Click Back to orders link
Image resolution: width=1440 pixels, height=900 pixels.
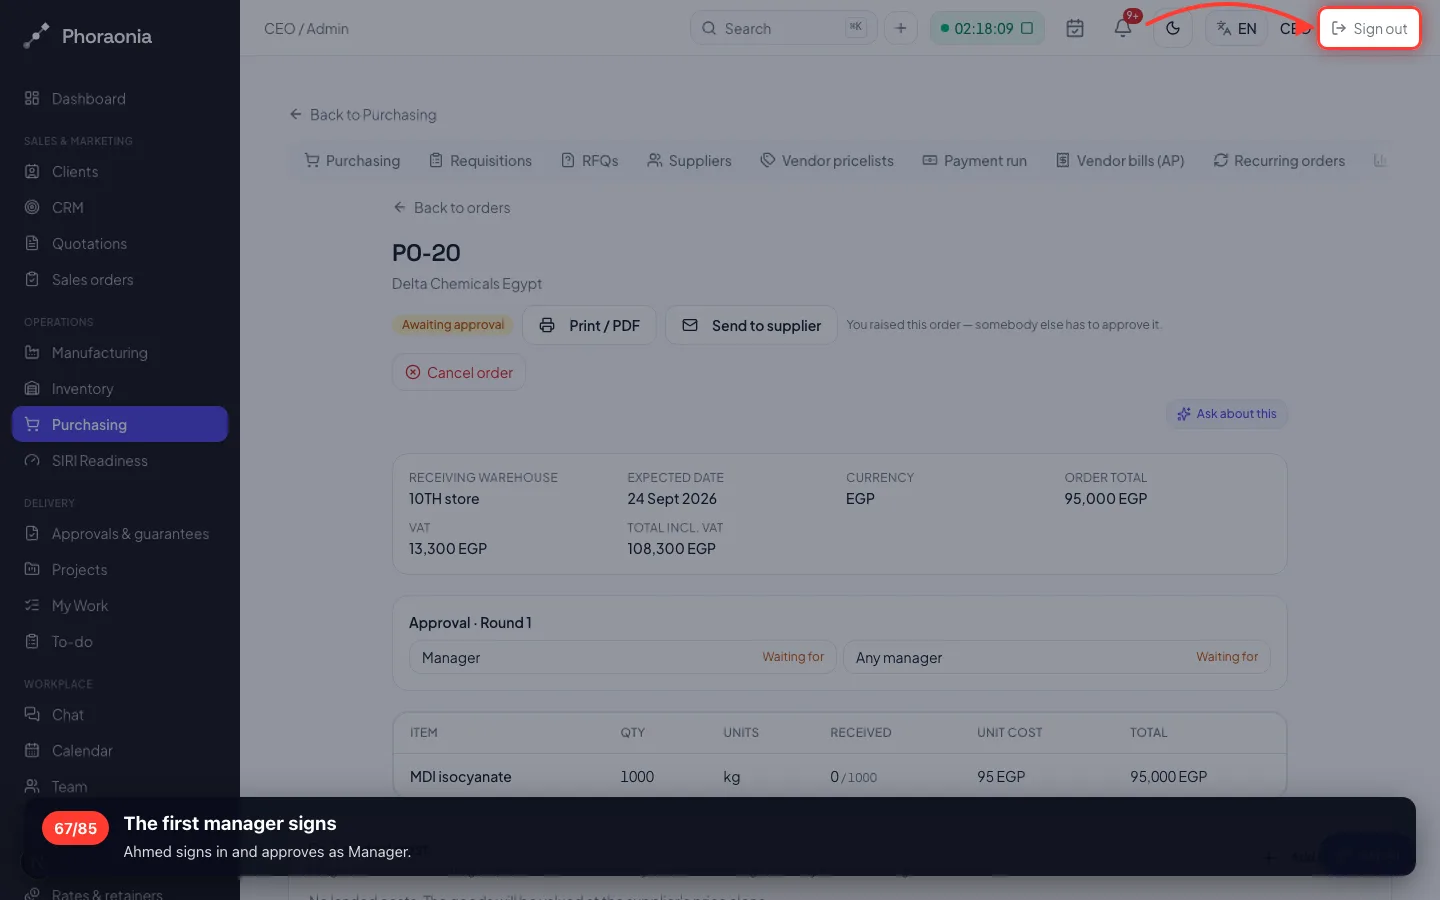(x=452, y=208)
